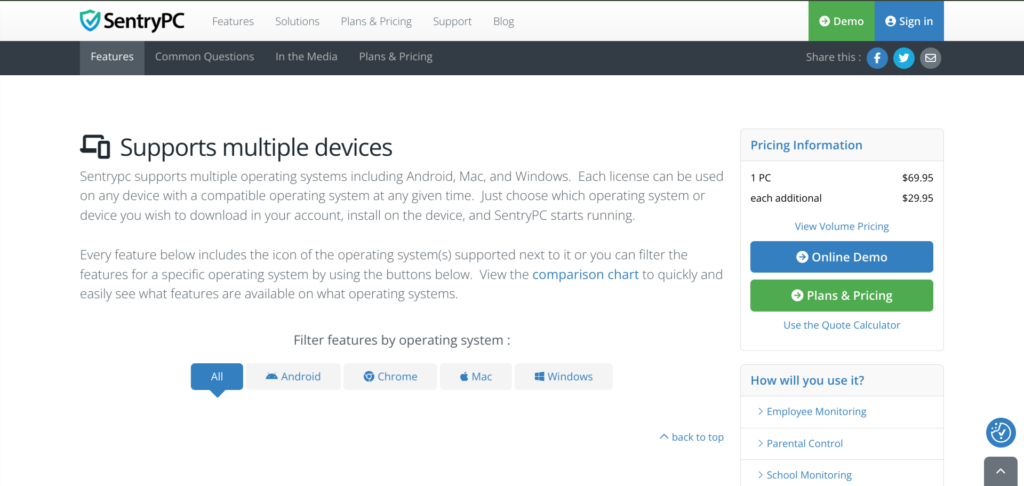Filter features by All operating systems
This screenshot has height=486, width=1024.
coord(217,377)
